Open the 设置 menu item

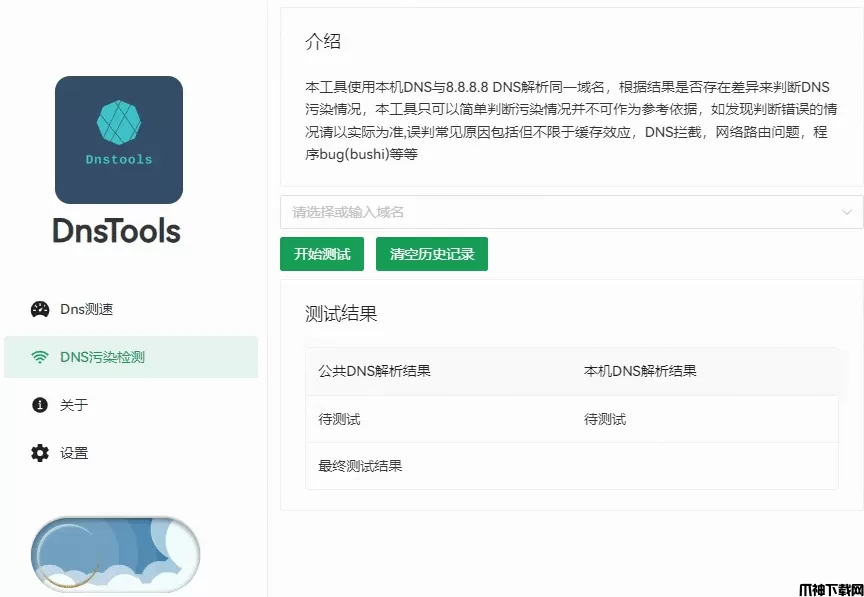point(131,453)
